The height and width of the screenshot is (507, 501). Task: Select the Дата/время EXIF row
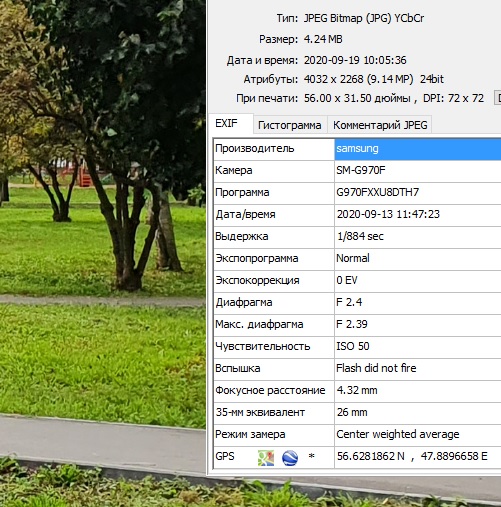357,215
